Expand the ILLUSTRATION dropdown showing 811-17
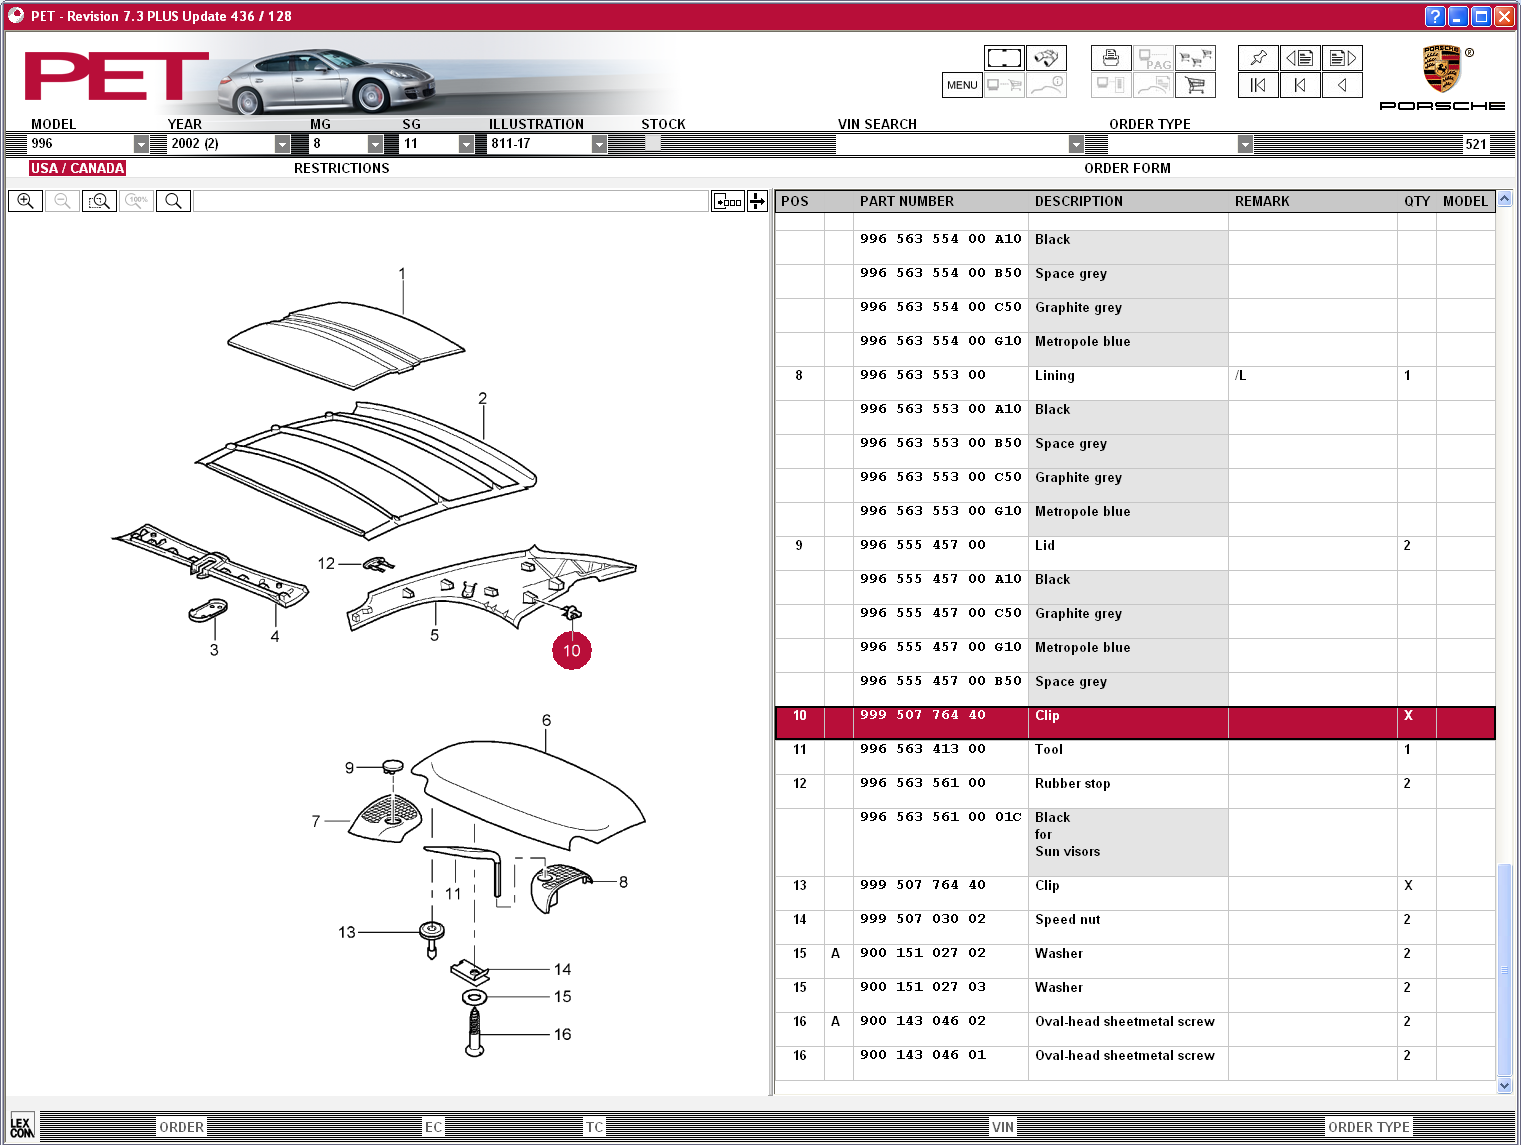 coord(599,144)
